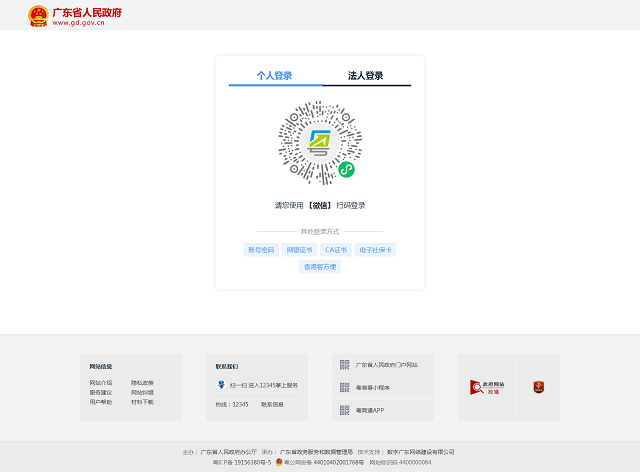This screenshot has width=640, height=472.
Task: Open the 材料下载 footer link
Action: point(142,402)
